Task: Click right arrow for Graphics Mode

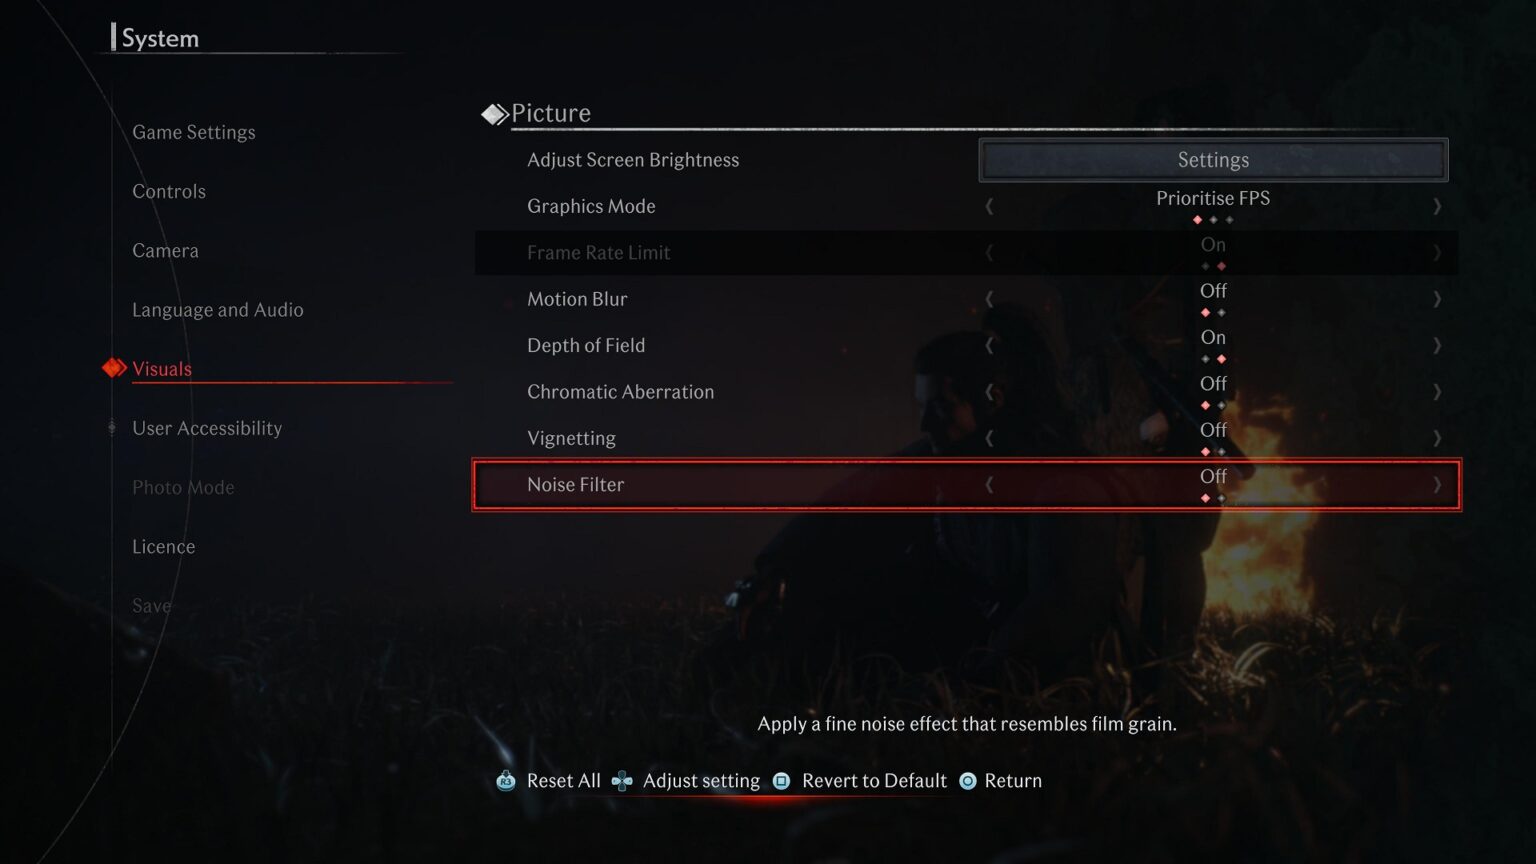Action: pyautogui.click(x=1437, y=206)
